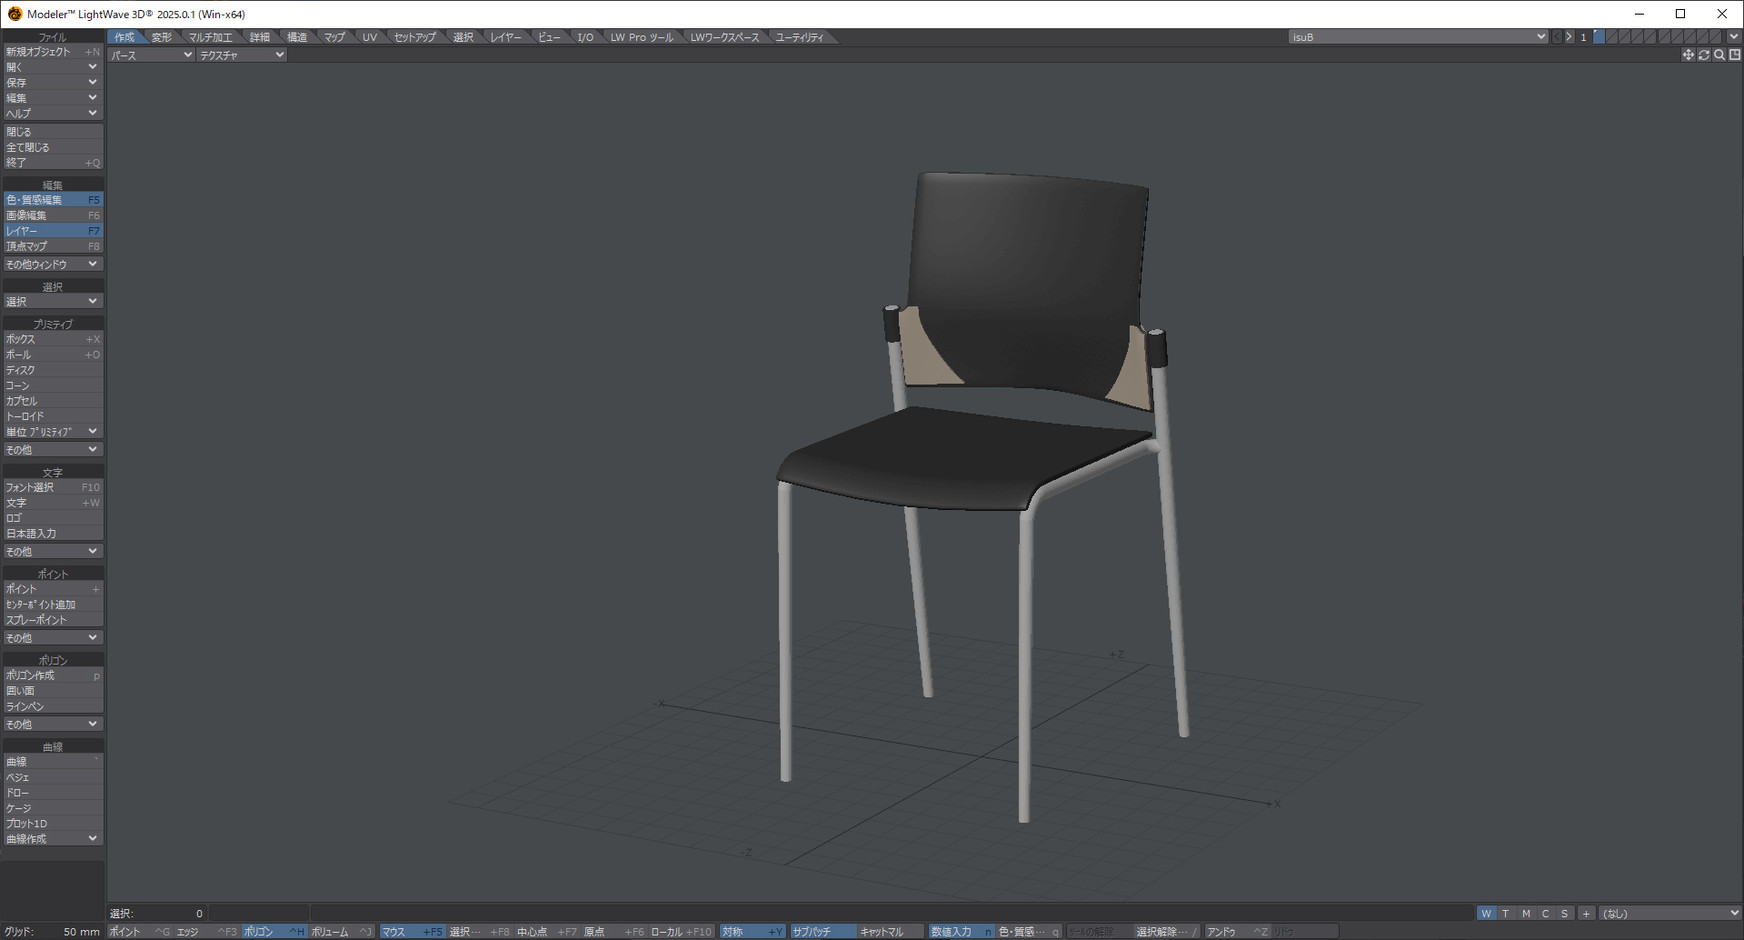Screen dimensions: 1744x940
Task: Click the viewport rotate icon
Action: pyautogui.click(x=1704, y=55)
